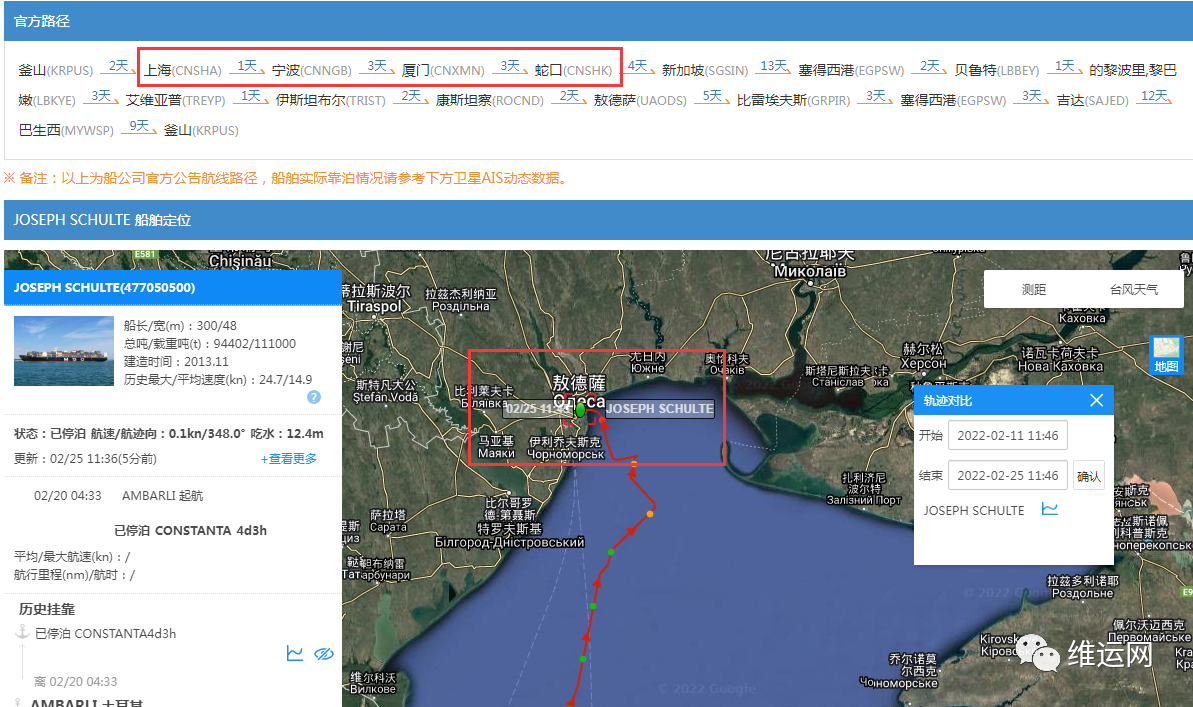The image size is (1193, 707).
Task: Select port 比雷埃夫斯(GRPIR) in the route
Action: pyautogui.click(x=793, y=100)
